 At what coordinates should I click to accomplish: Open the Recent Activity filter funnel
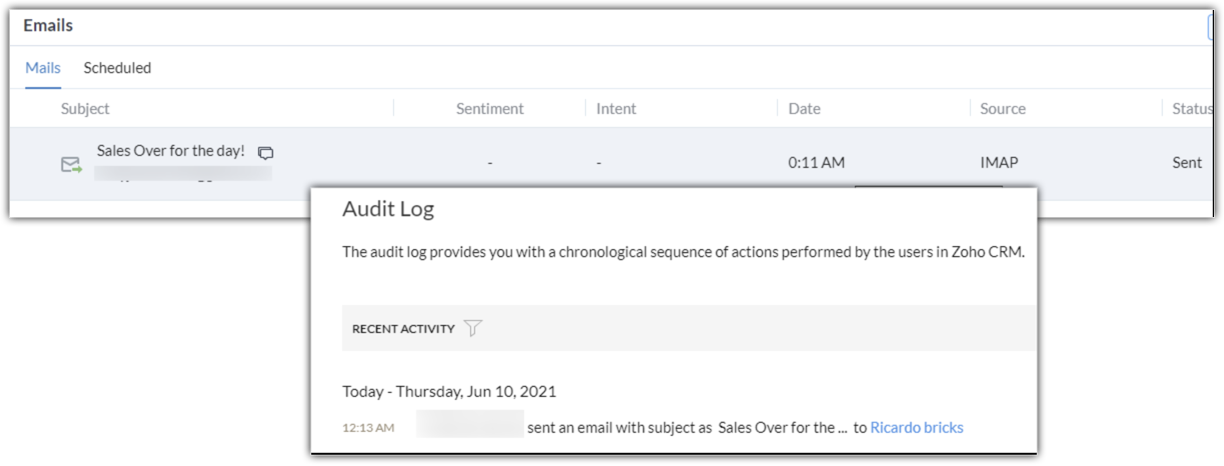pos(473,328)
